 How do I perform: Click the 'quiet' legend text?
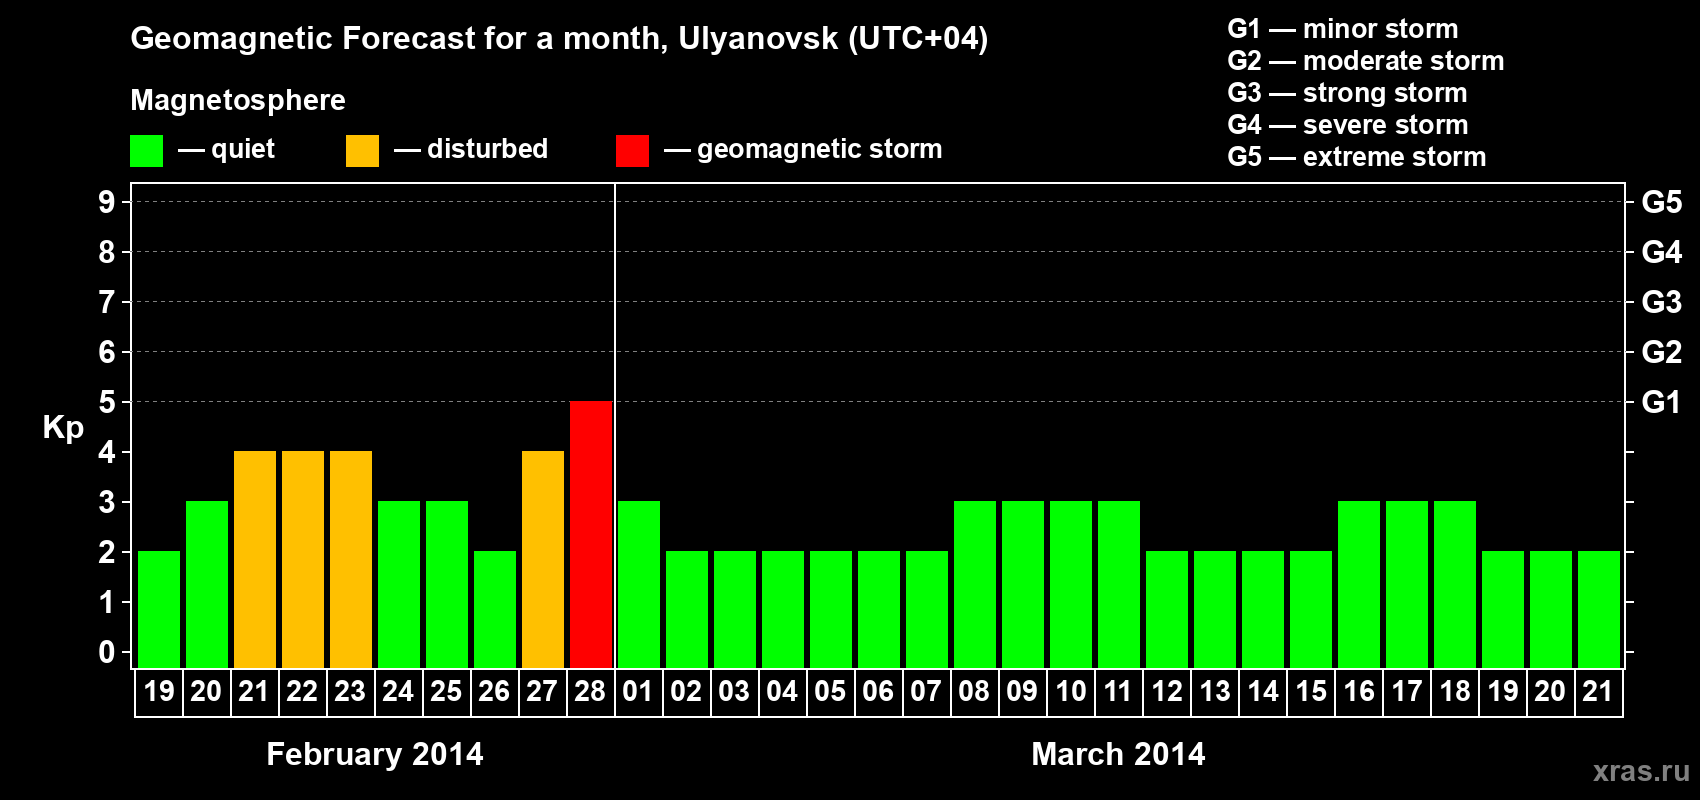coord(243,149)
